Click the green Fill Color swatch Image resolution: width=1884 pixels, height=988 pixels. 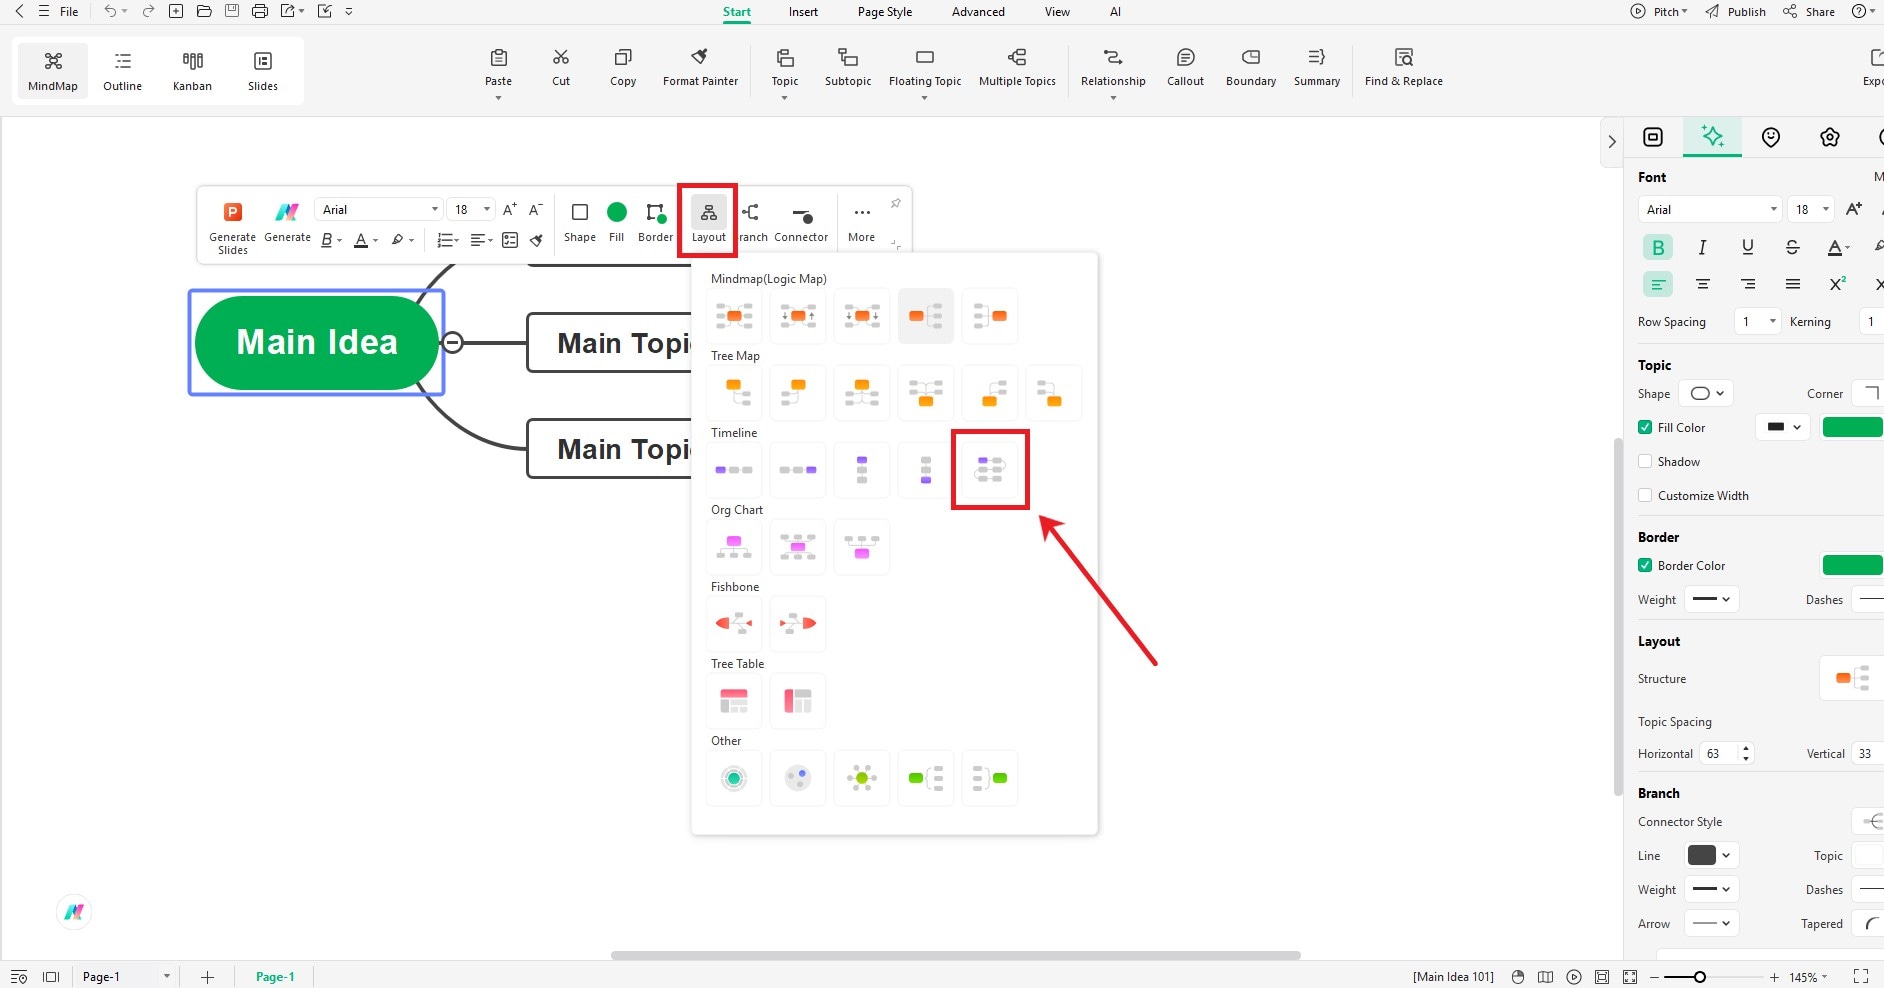coord(1853,427)
